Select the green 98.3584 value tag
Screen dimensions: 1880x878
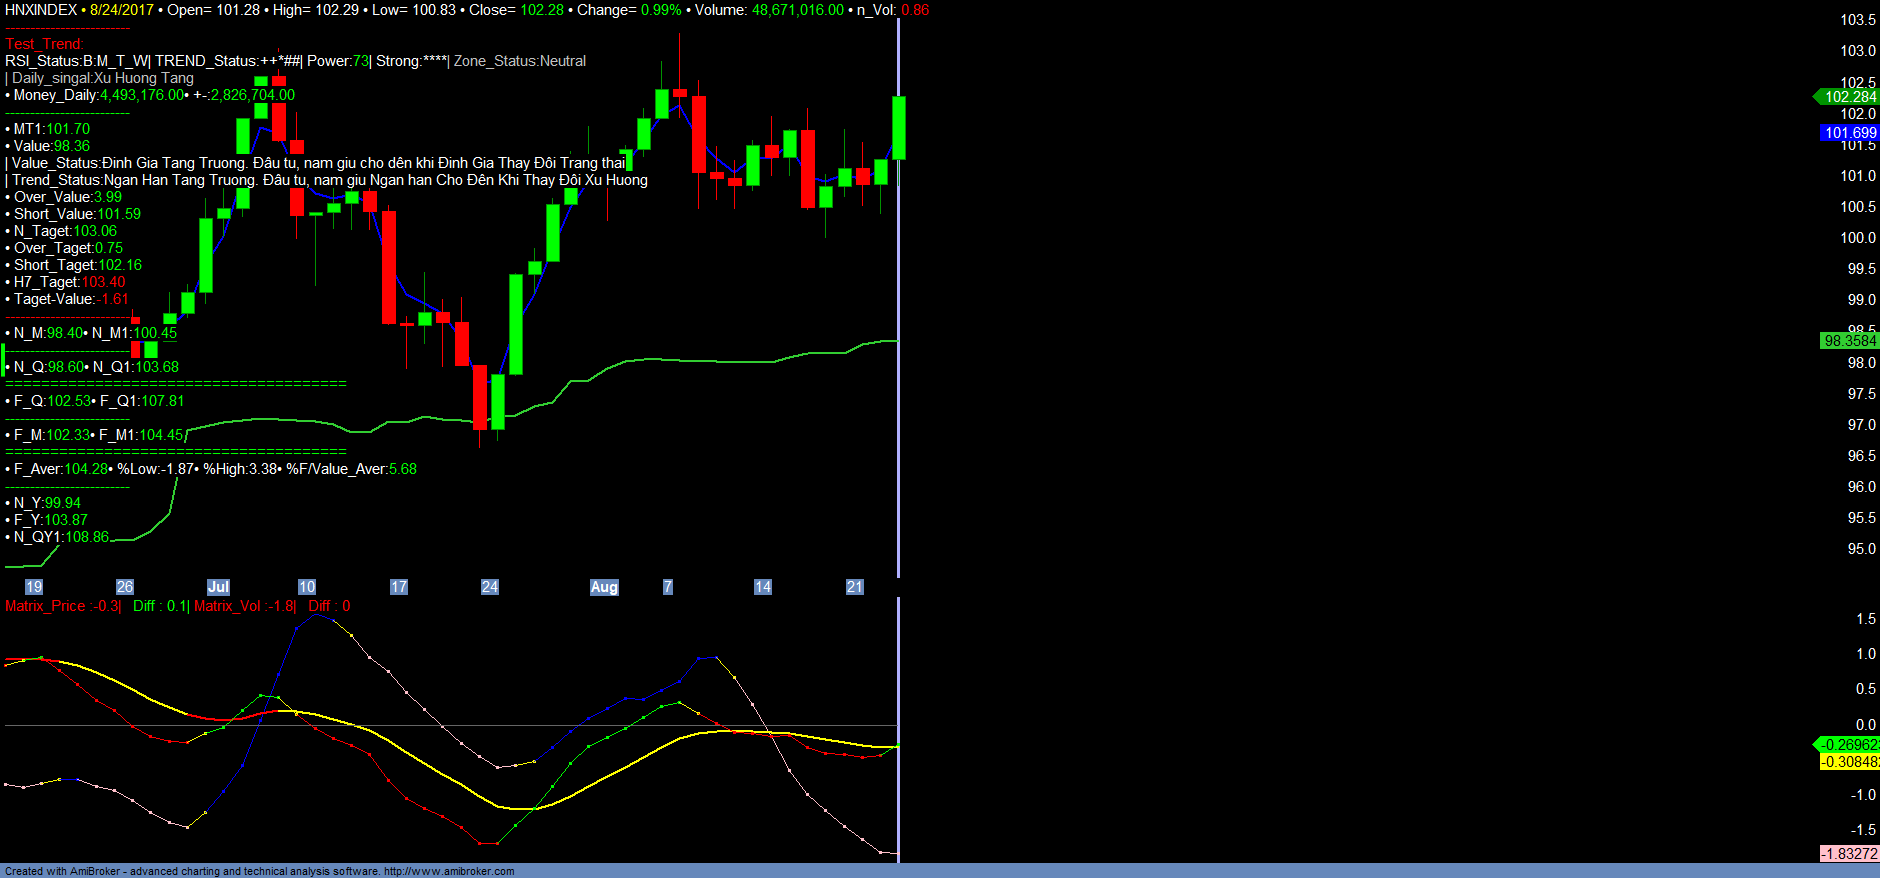click(x=1849, y=341)
